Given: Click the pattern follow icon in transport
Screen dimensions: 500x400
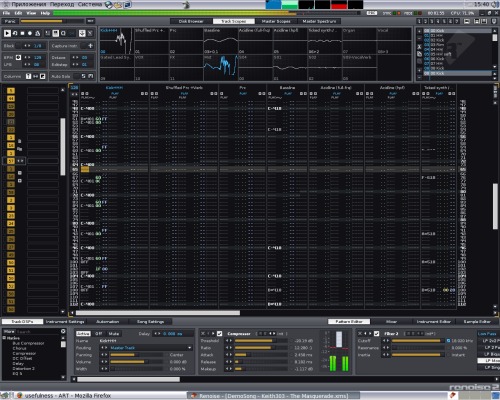Looking at the screenshot, I should click(48, 33).
